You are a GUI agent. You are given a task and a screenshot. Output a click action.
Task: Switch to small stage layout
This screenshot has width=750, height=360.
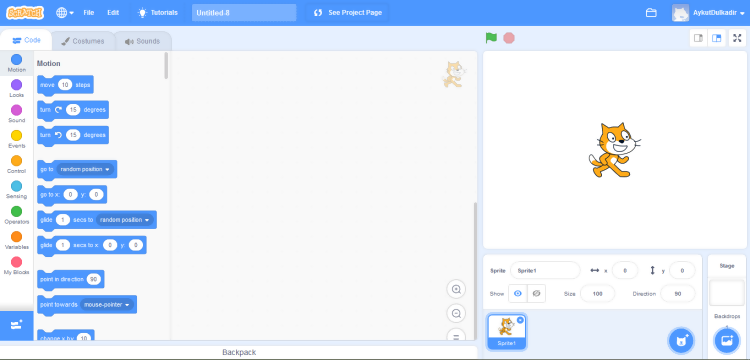pyautogui.click(x=698, y=38)
